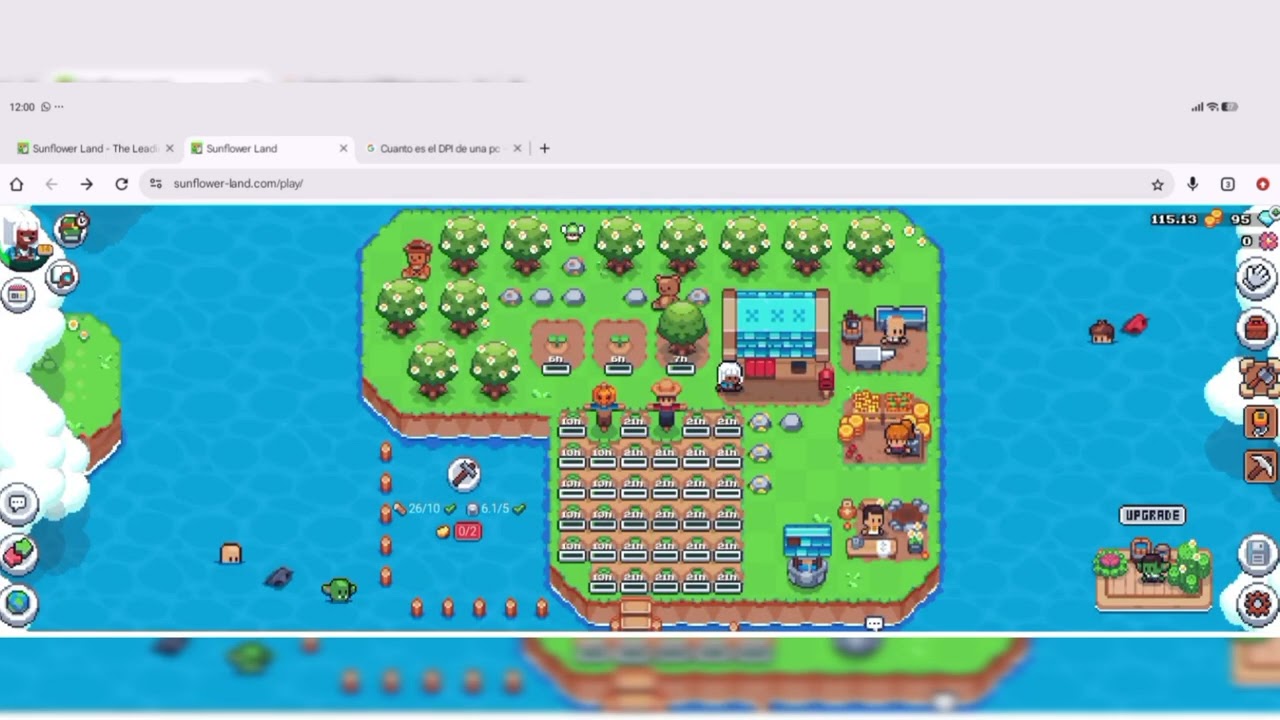Click the UPGRADE button above raft
The width and height of the screenshot is (1280, 720).
click(1152, 515)
